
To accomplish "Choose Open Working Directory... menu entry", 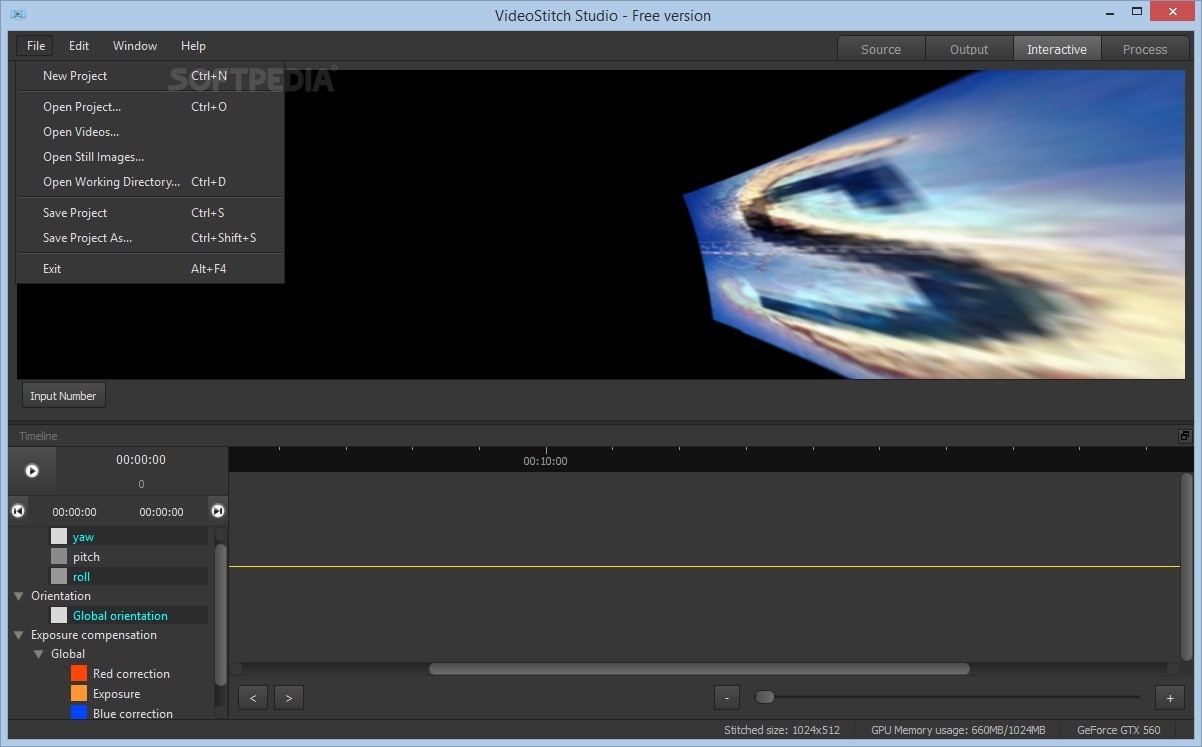I will coord(150,182).
